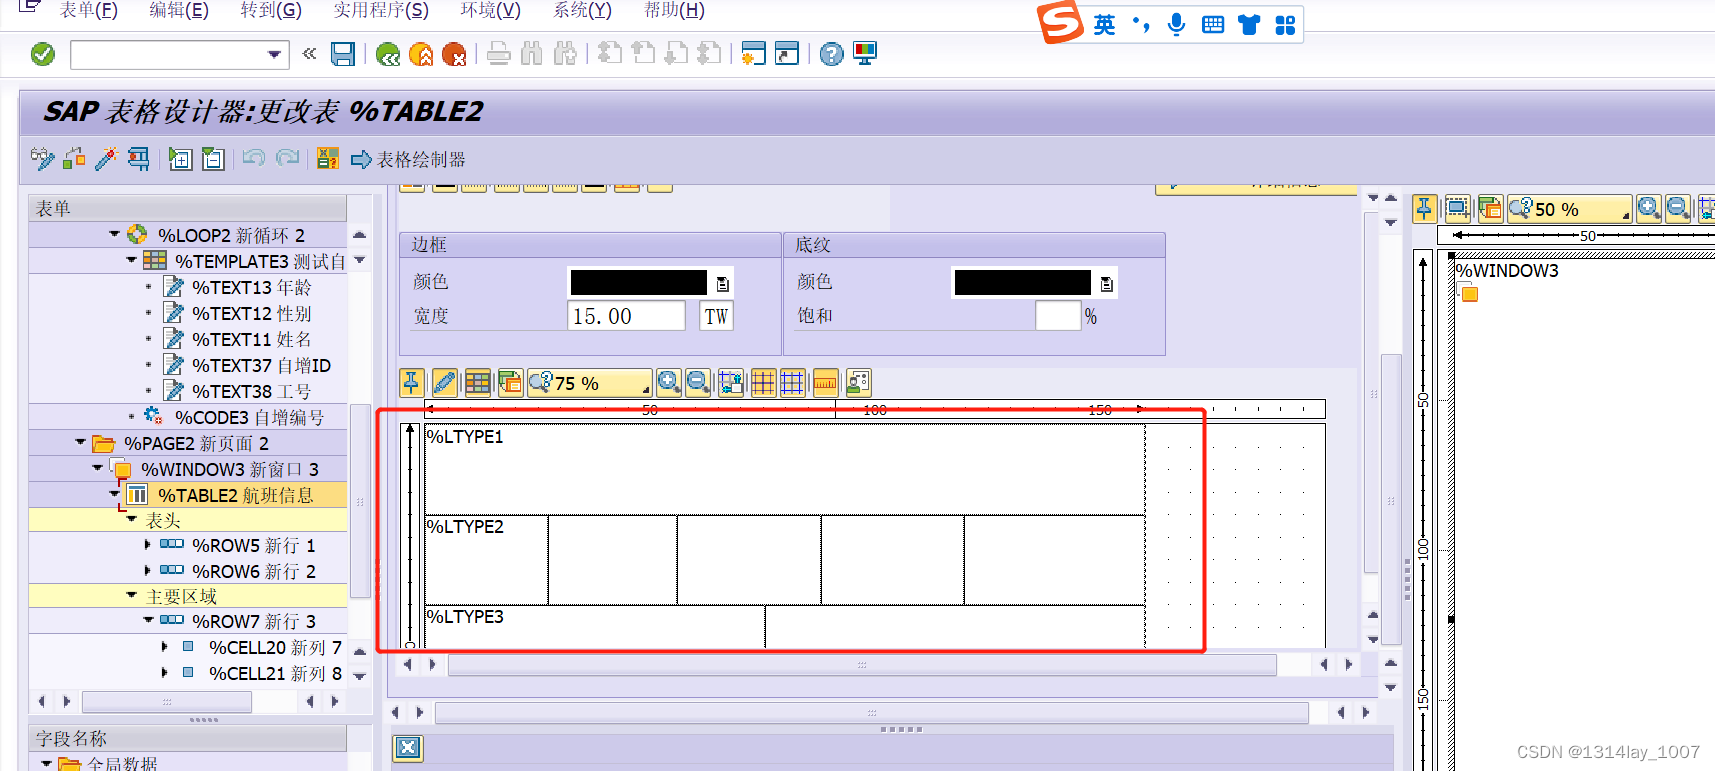Click the yellow Field list on/off icon

327,158
